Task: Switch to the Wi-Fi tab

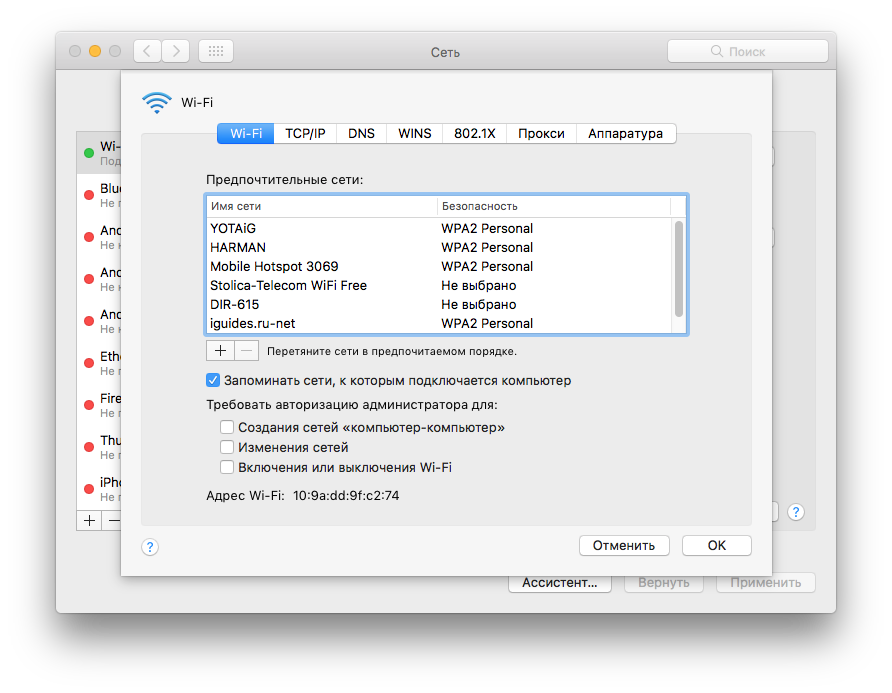Action: coord(246,134)
